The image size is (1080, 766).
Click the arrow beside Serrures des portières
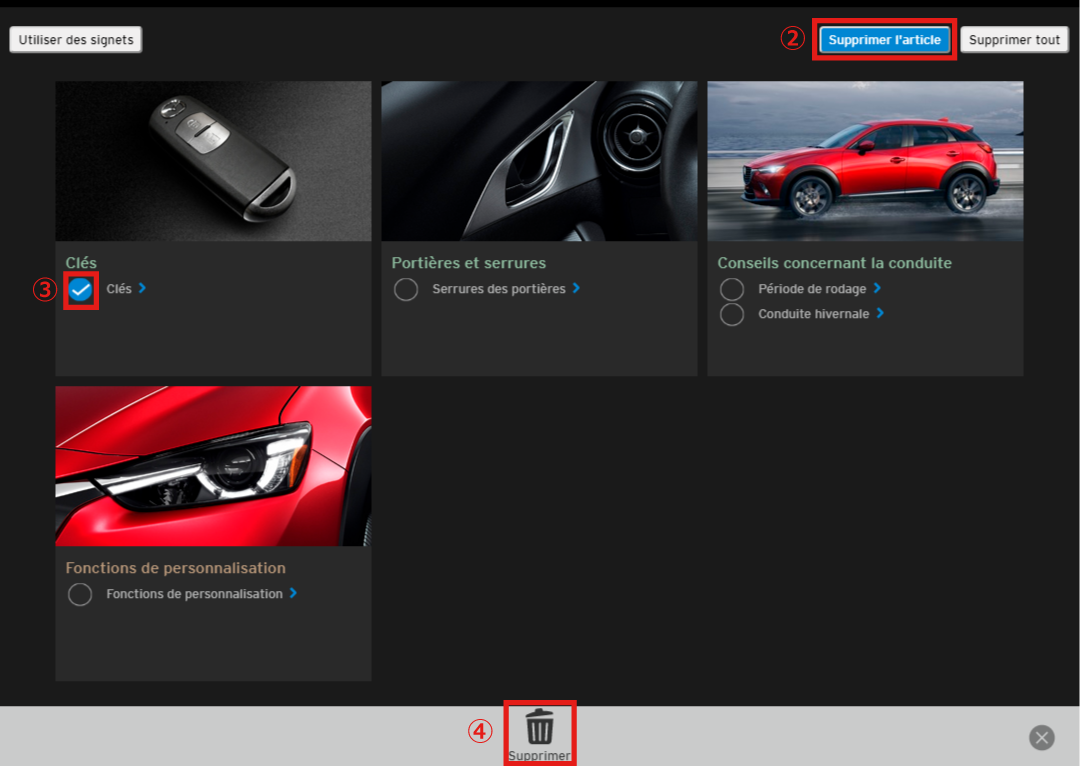pos(576,288)
